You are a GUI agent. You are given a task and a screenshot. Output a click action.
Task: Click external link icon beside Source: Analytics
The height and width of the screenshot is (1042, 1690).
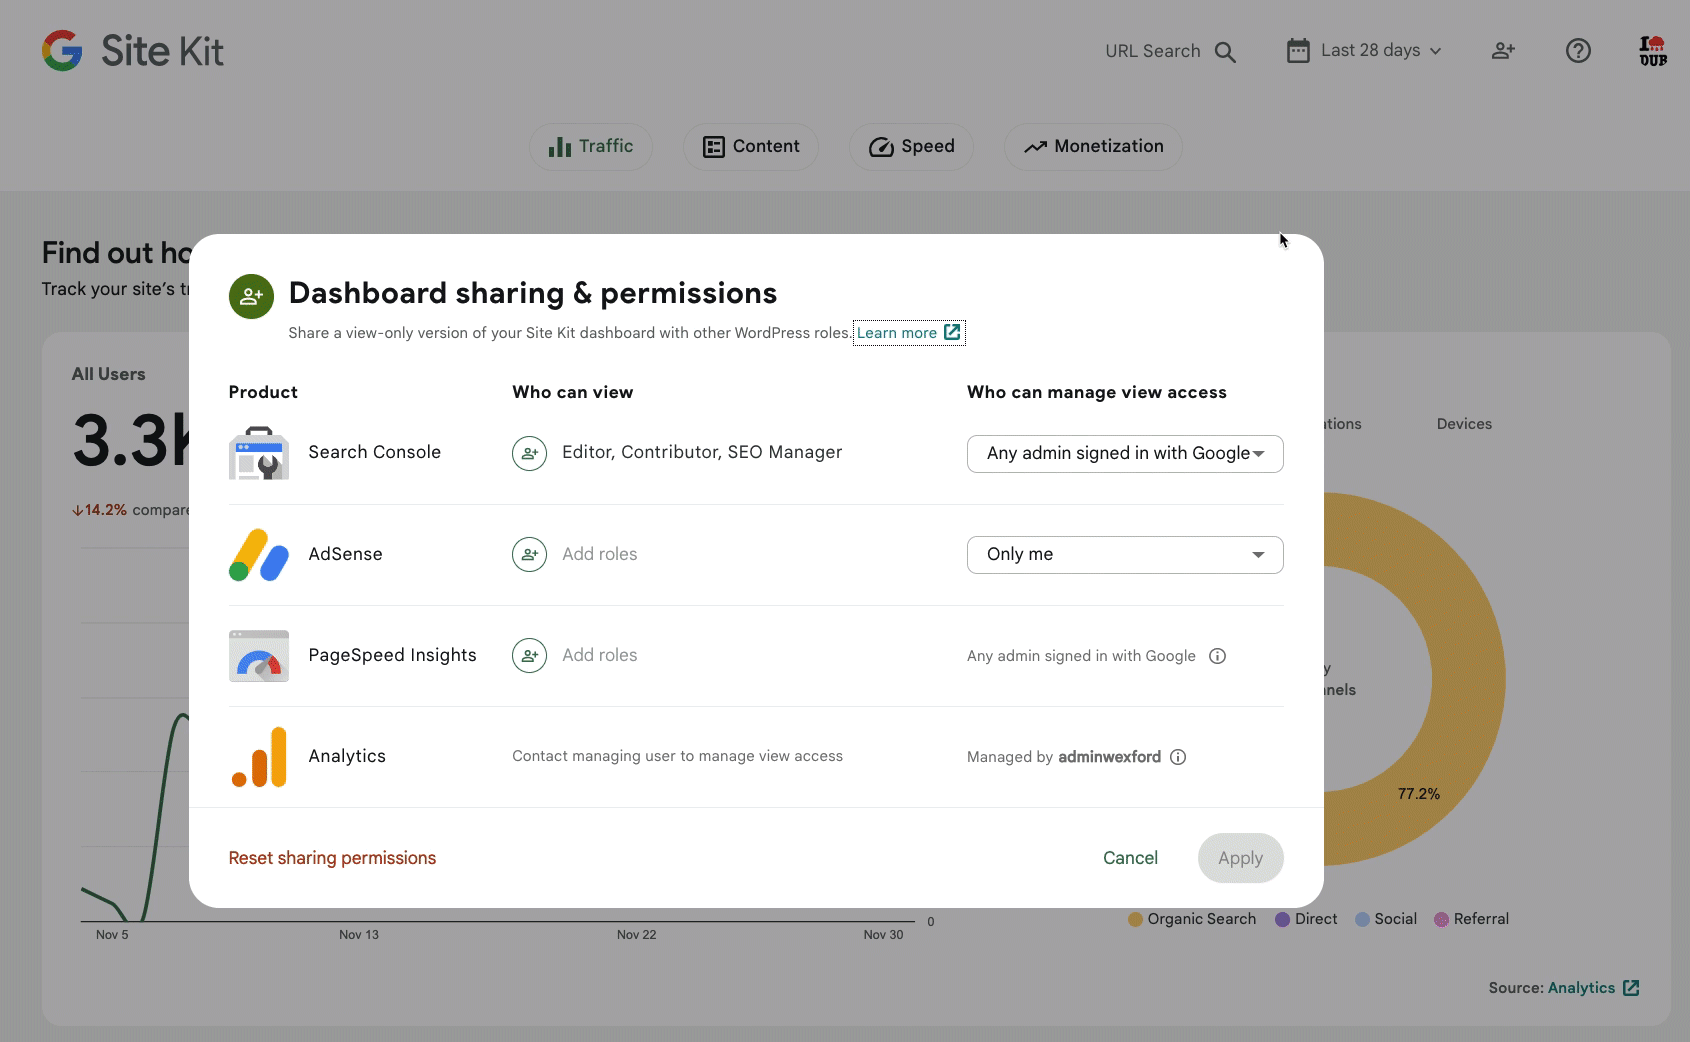pyautogui.click(x=1631, y=988)
